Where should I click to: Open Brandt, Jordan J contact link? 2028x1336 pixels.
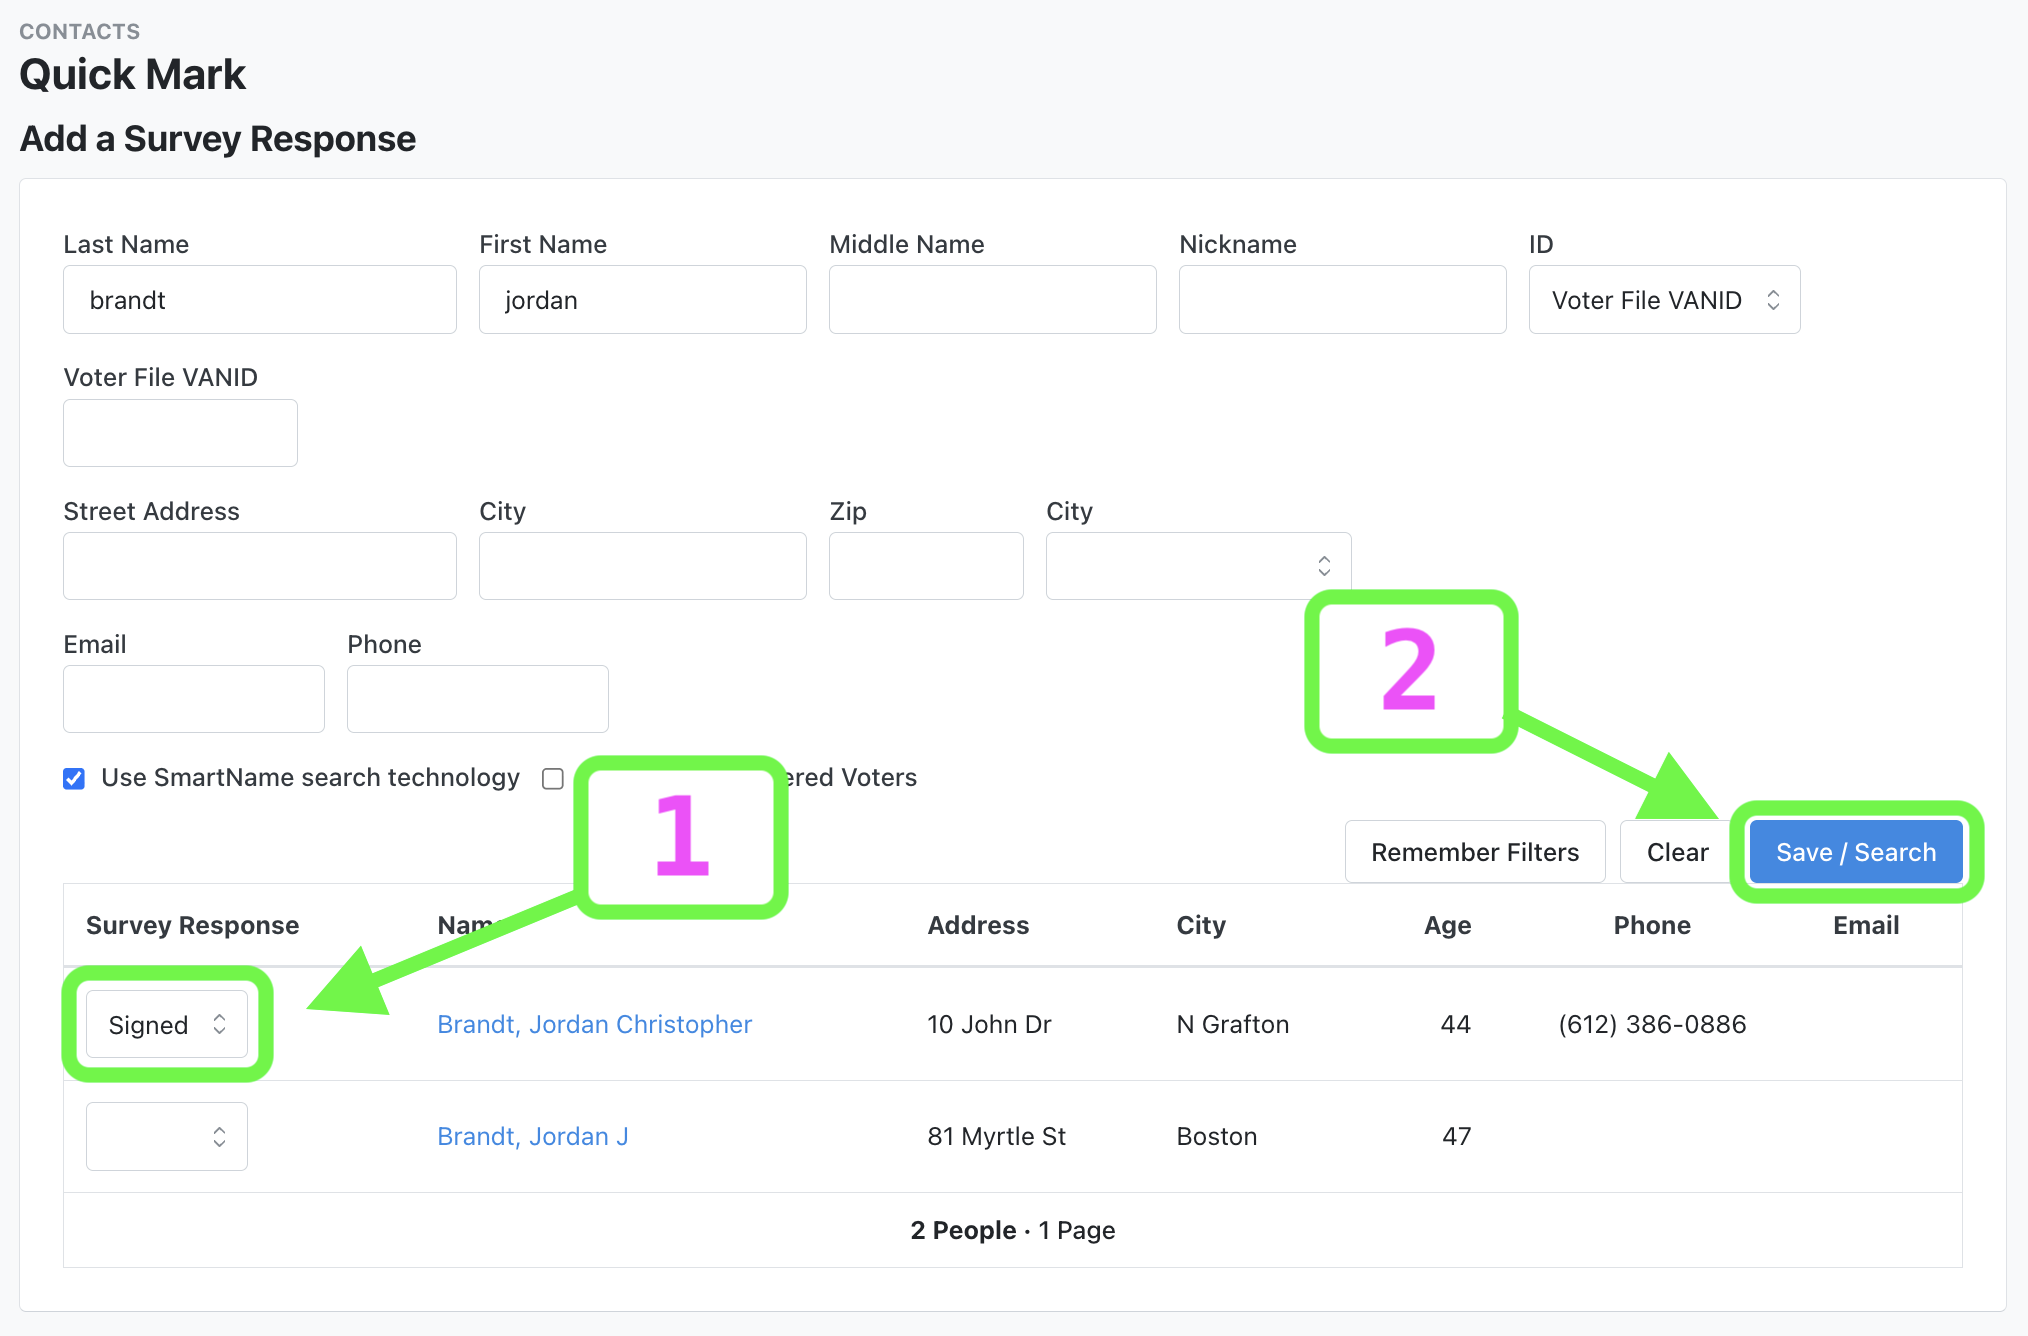(532, 1136)
